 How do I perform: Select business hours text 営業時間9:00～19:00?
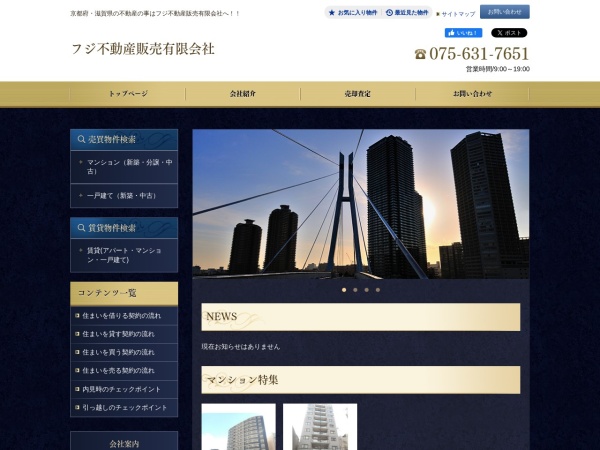[497, 69]
